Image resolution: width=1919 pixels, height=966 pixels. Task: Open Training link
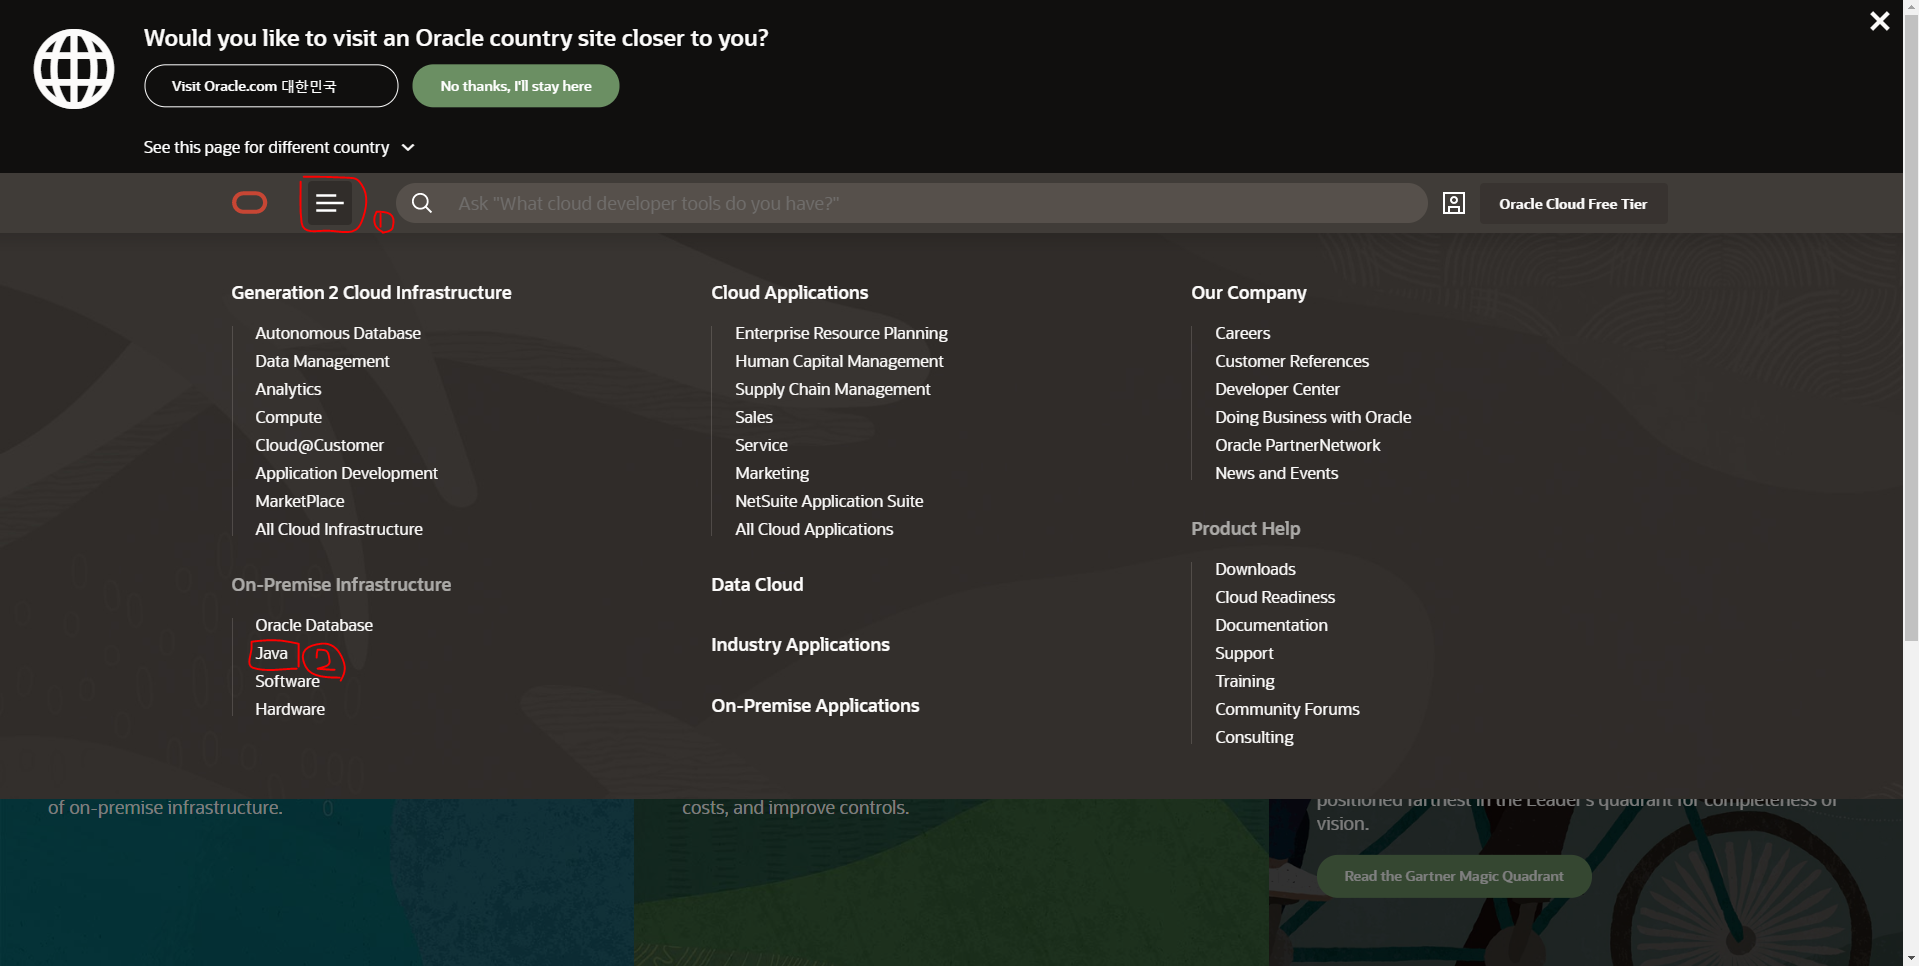click(x=1245, y=681)
